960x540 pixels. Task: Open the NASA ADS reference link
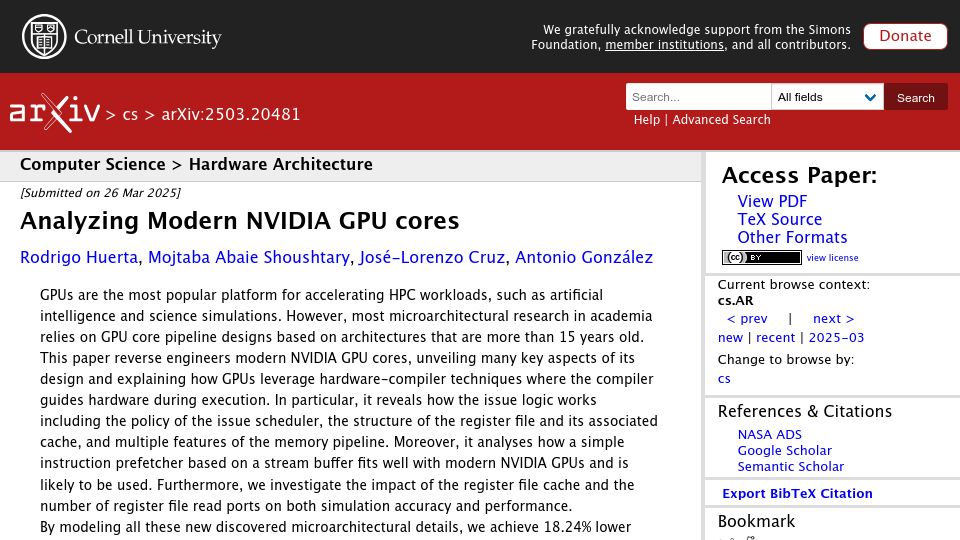(x=769, y=435)
